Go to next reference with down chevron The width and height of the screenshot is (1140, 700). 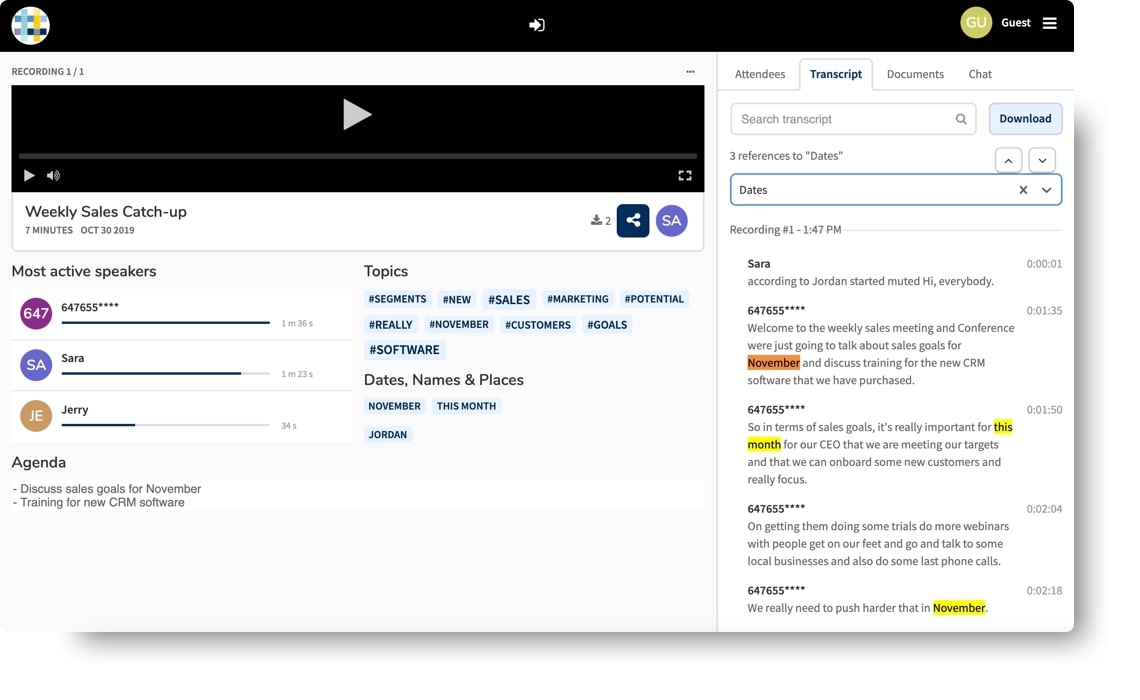[x=1042, y=161]
